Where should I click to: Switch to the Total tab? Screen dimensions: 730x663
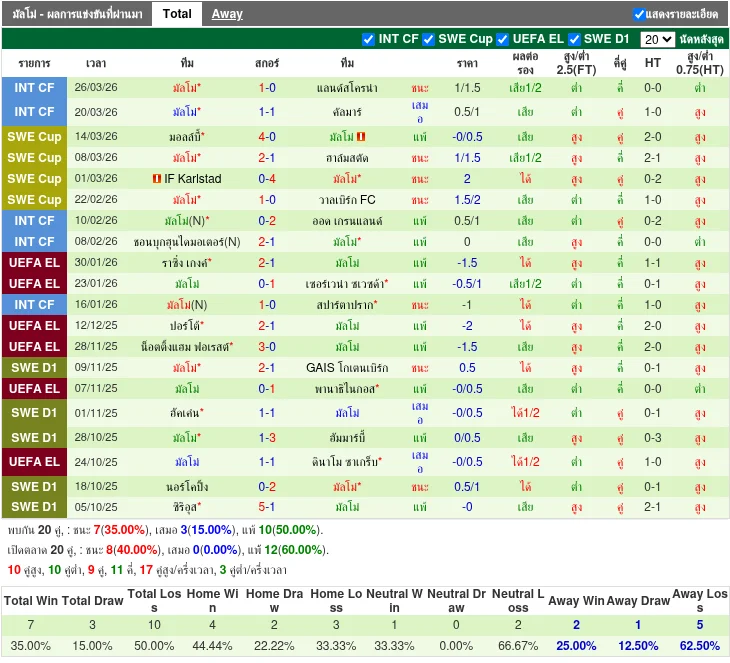point(177,14)
